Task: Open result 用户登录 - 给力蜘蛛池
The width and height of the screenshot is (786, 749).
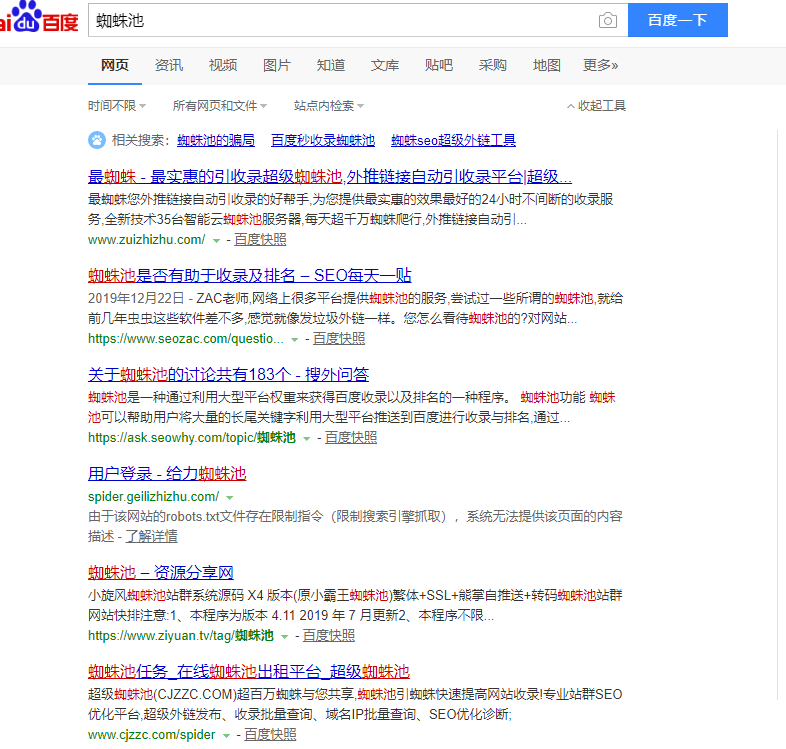Action: (167, 474)
